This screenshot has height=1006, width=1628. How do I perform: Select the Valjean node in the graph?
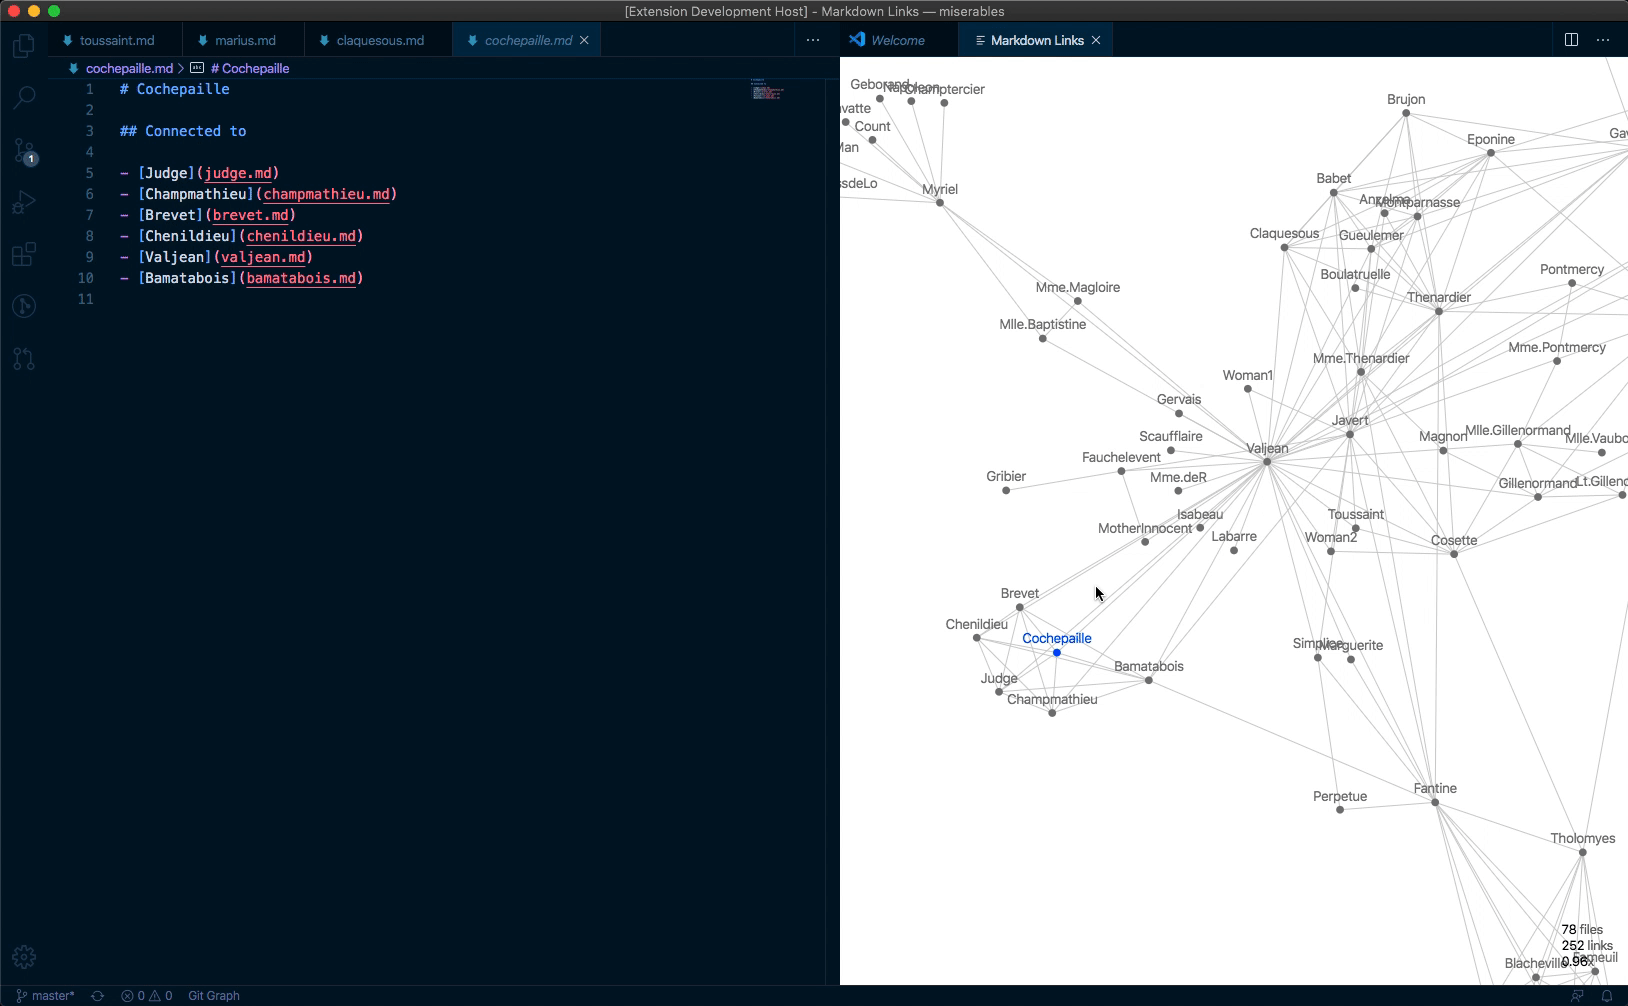[x=1267, y=462]
